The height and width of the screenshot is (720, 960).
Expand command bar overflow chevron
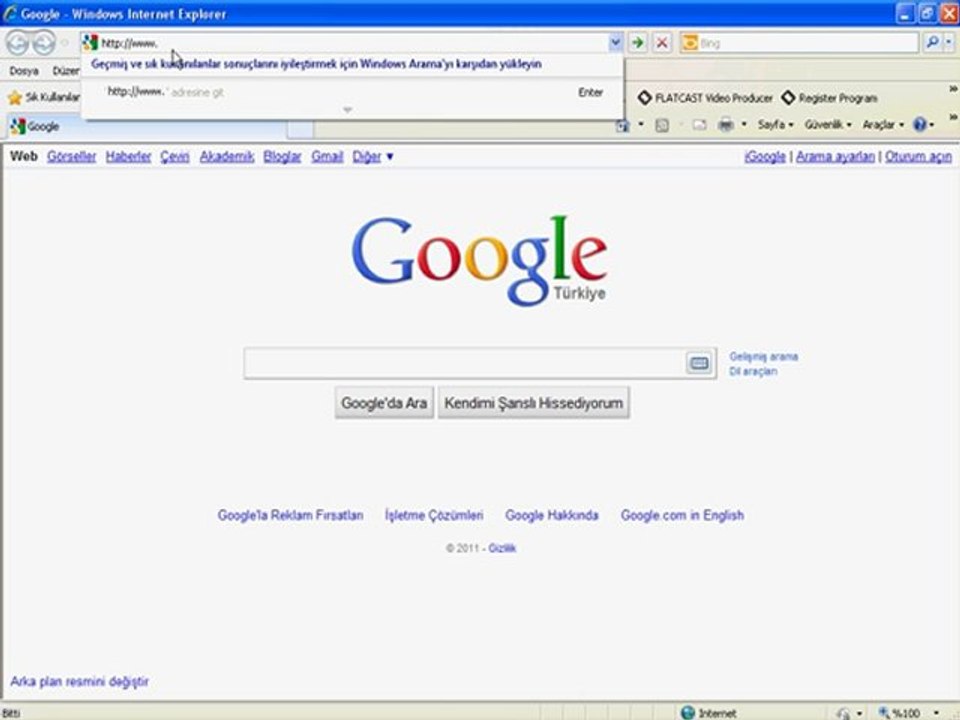[x=953, y=116]
